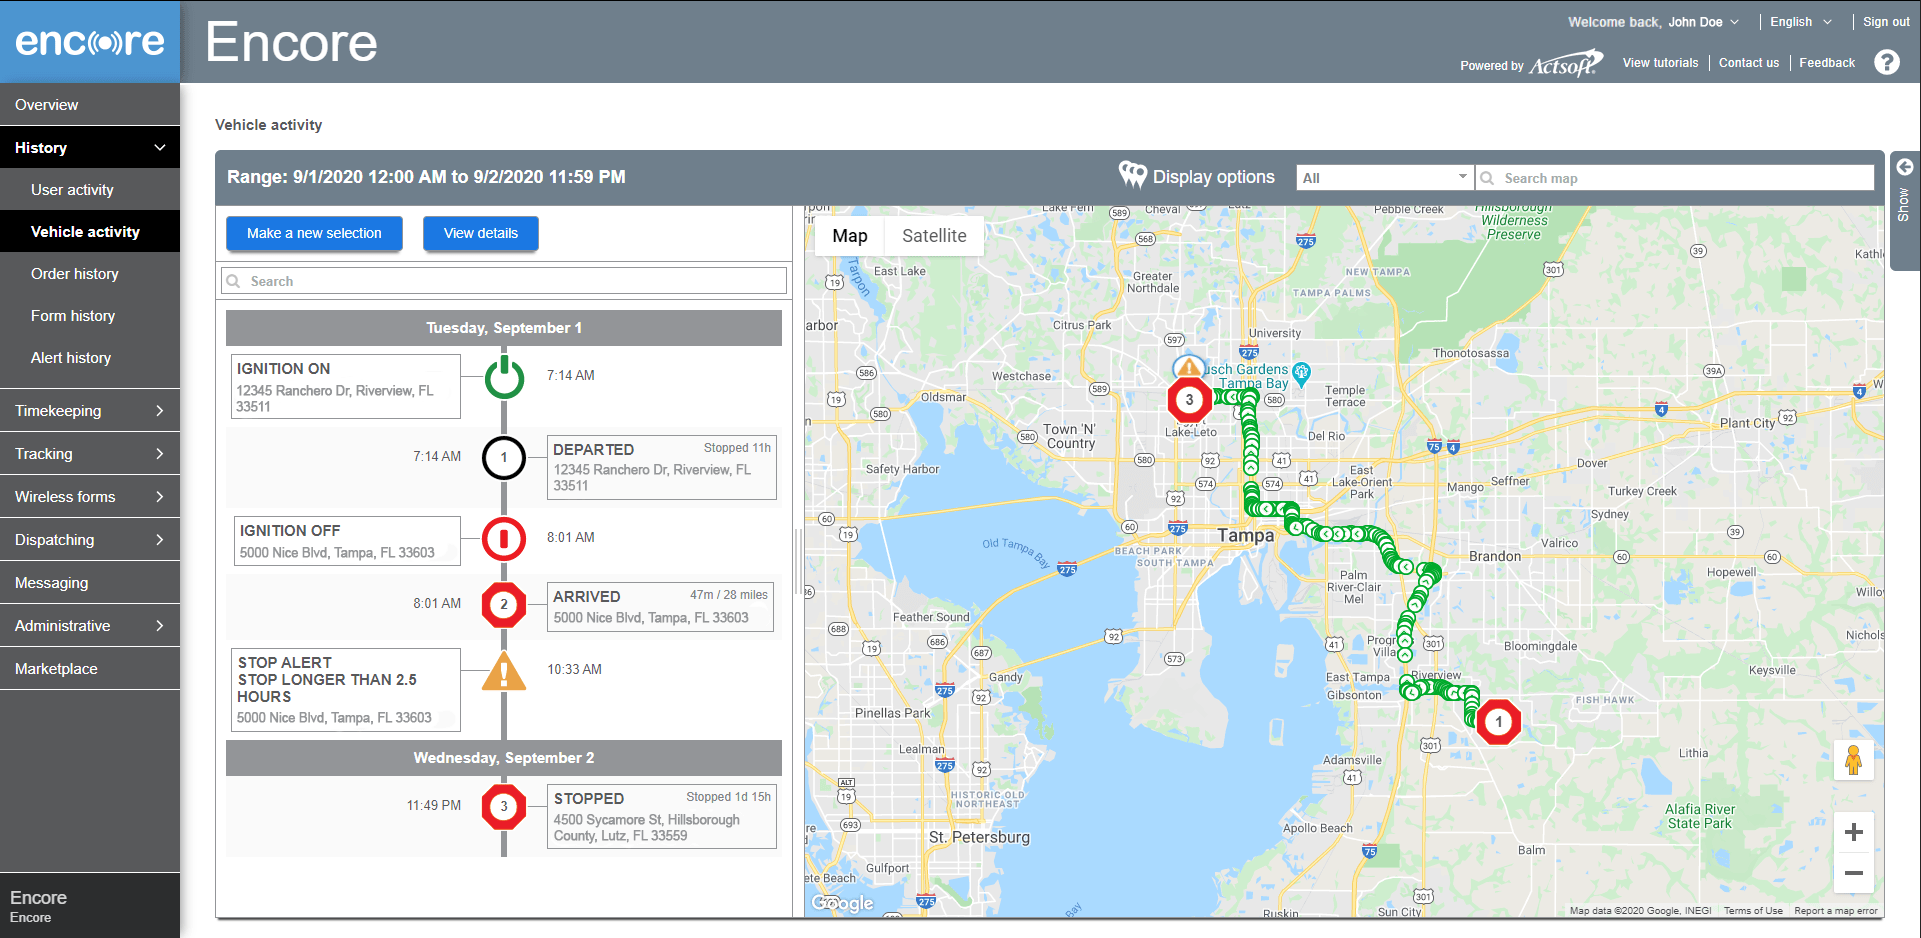
Task: Open Display options via the glasses icon
Action: [x=1133, y=175]
